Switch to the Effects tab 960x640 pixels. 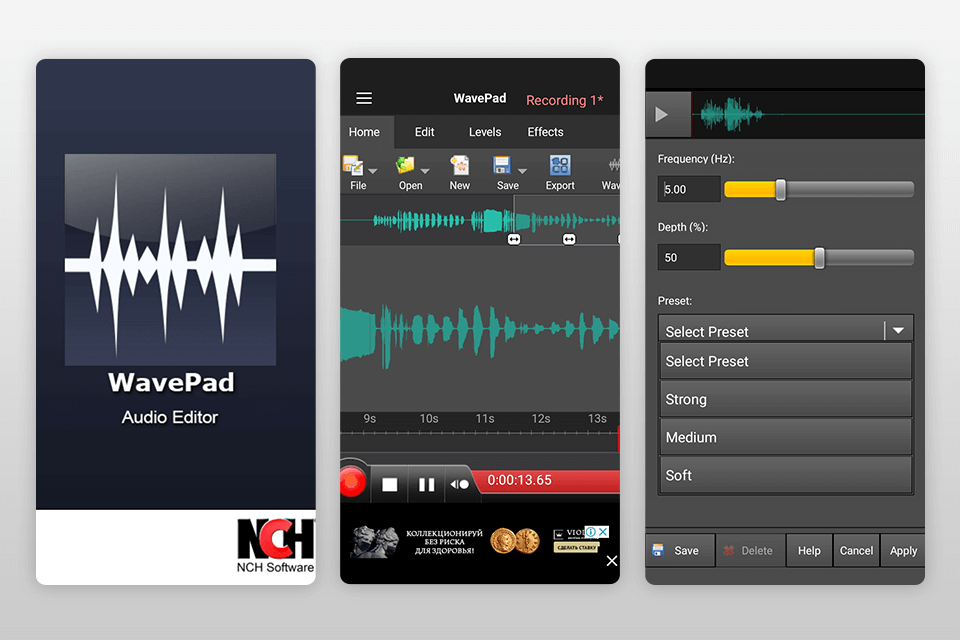click(x=545, y=131)
